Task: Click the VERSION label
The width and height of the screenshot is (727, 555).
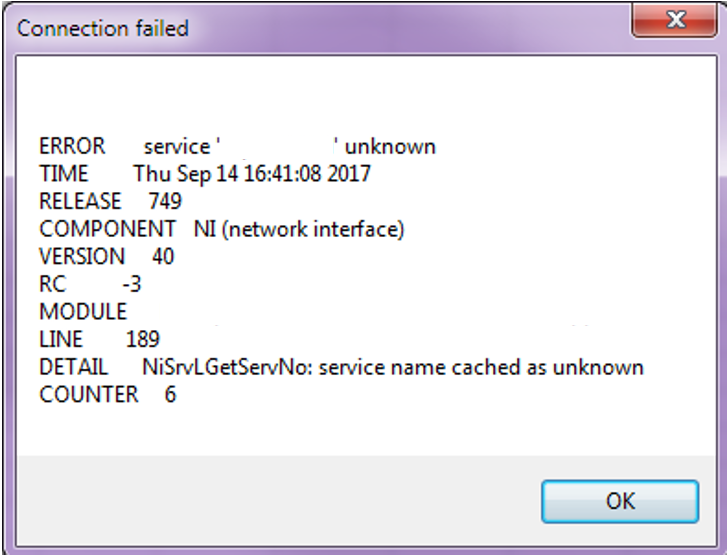Action: tap(82, 256)
